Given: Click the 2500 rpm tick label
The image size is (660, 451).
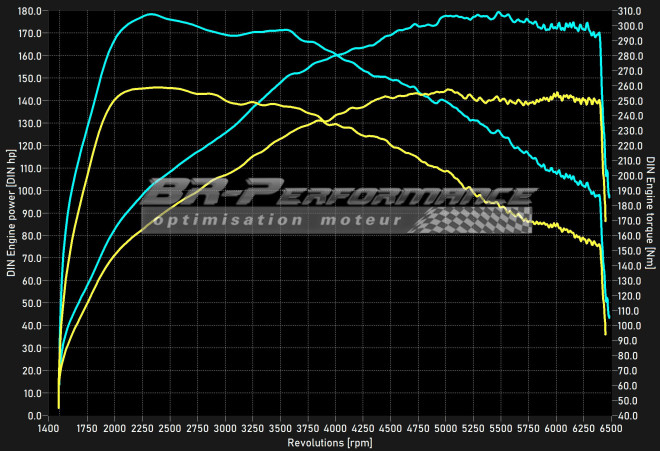Looking at the screenshot, I should pos(171,428).
